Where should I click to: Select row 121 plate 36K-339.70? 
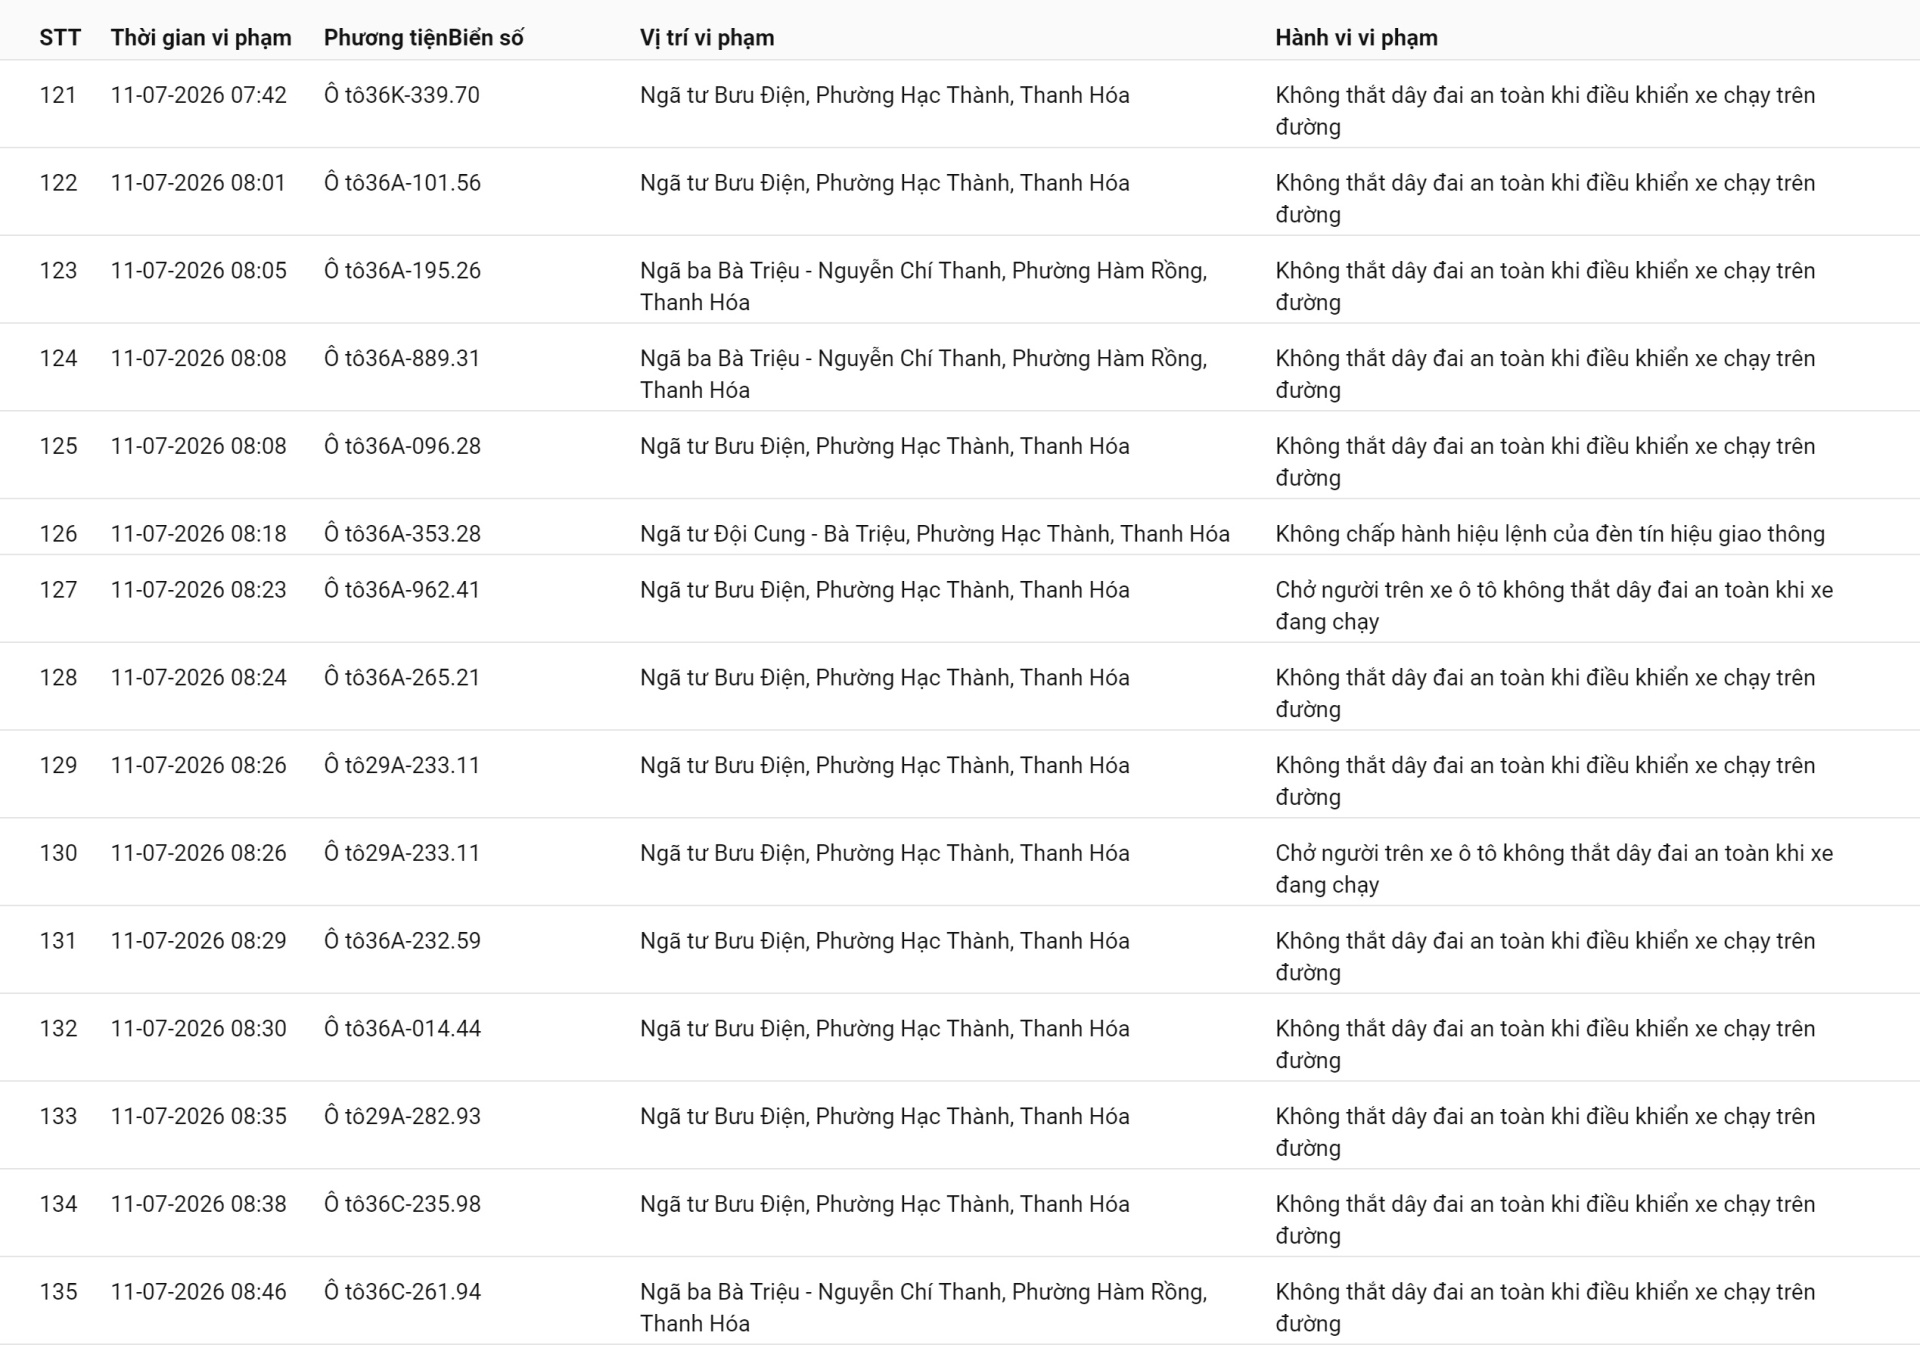[x=424, y=95]
